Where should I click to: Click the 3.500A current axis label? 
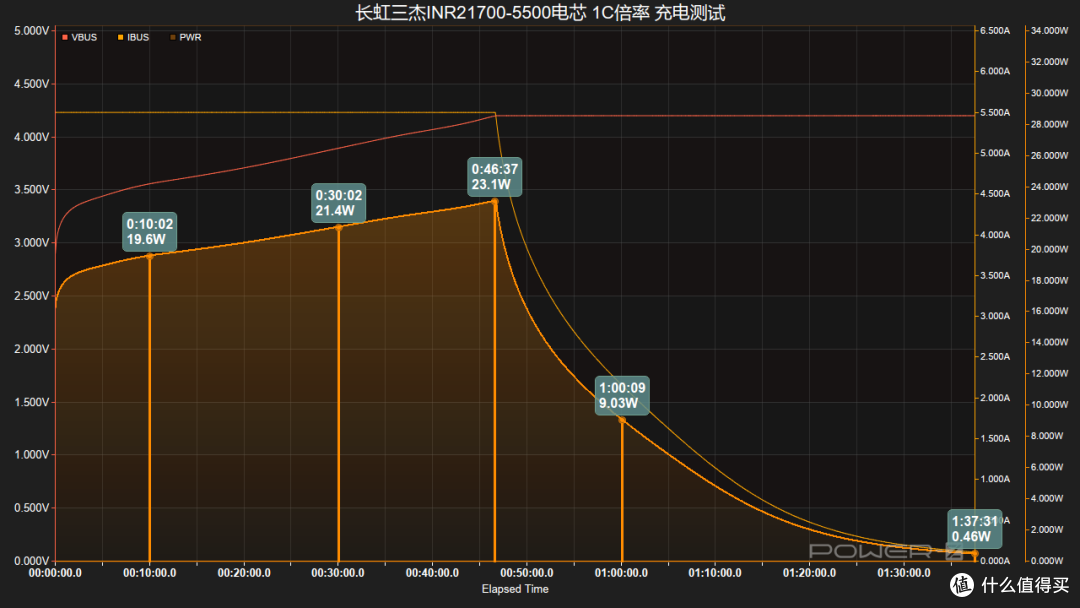pyautogui.click(x=995, y=275)
